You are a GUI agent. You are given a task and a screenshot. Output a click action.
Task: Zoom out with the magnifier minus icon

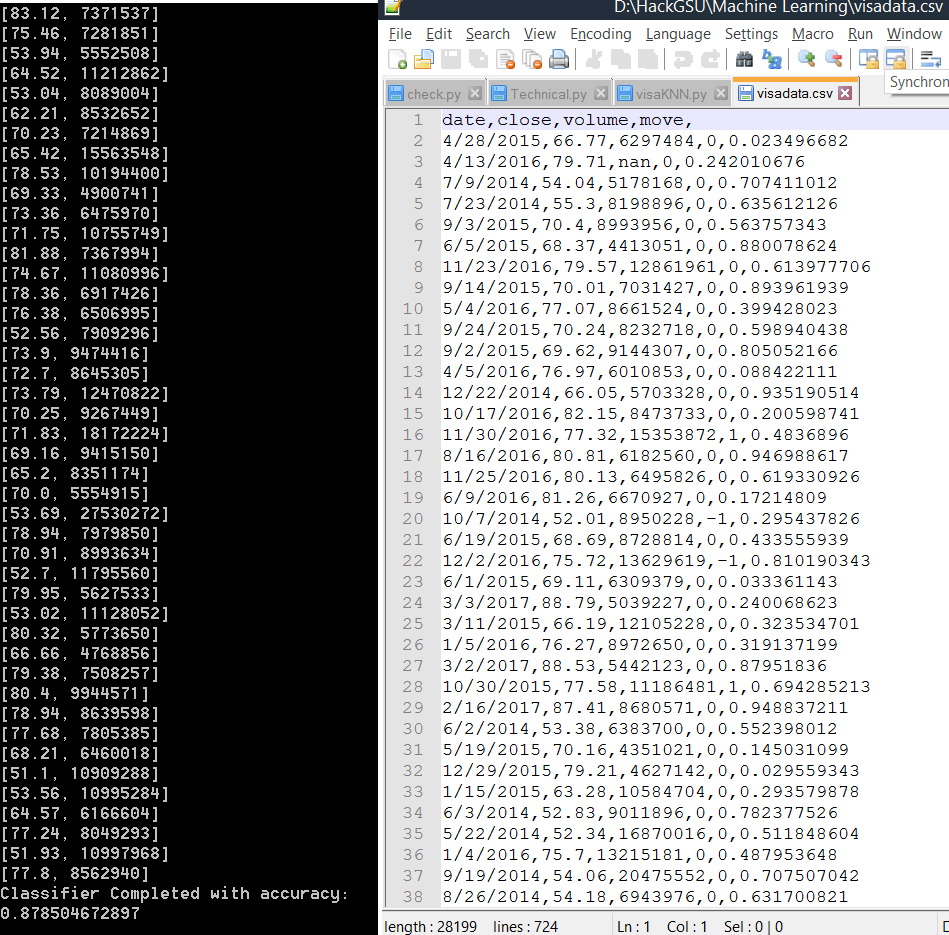click(833, 59)
